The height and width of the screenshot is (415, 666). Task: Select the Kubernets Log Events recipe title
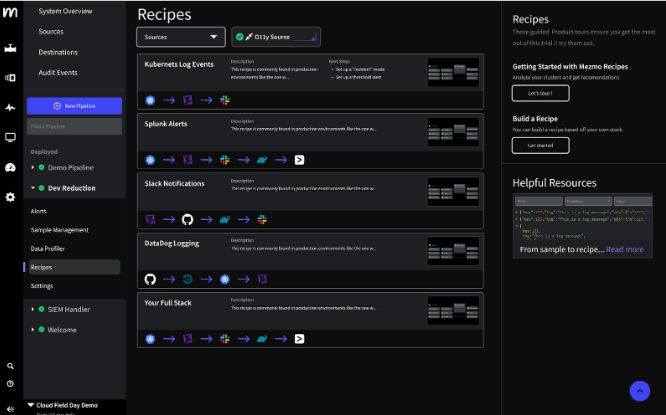[179, 64]
